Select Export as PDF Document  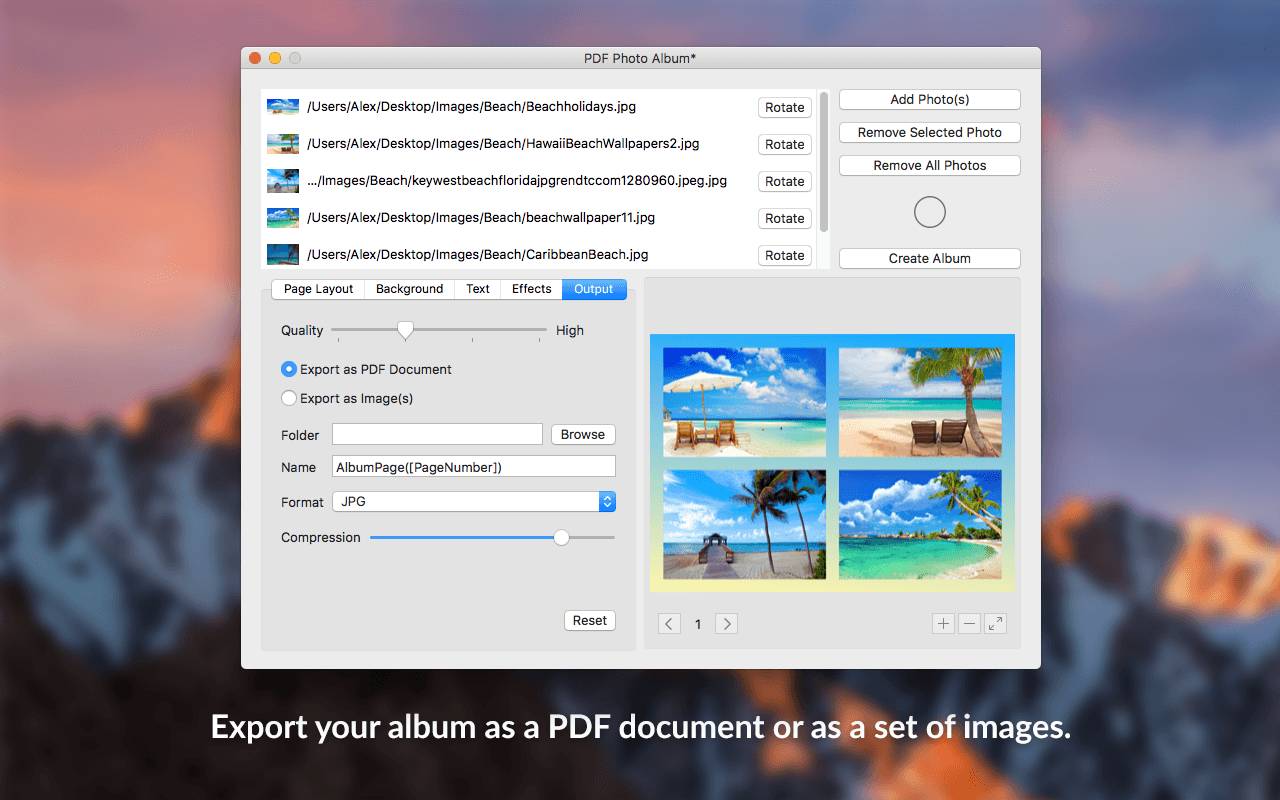(288, 369)
